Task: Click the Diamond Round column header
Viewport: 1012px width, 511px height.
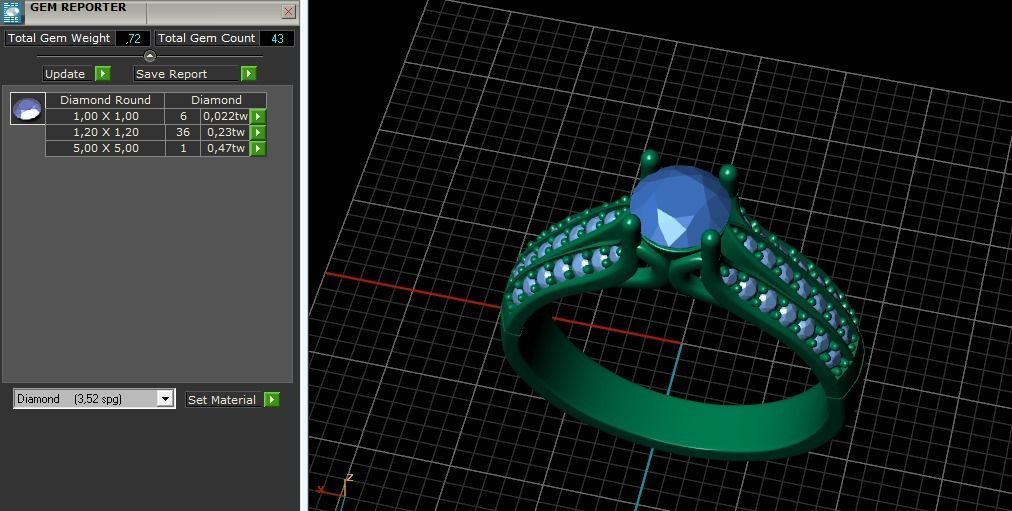Action: (105, 100)
